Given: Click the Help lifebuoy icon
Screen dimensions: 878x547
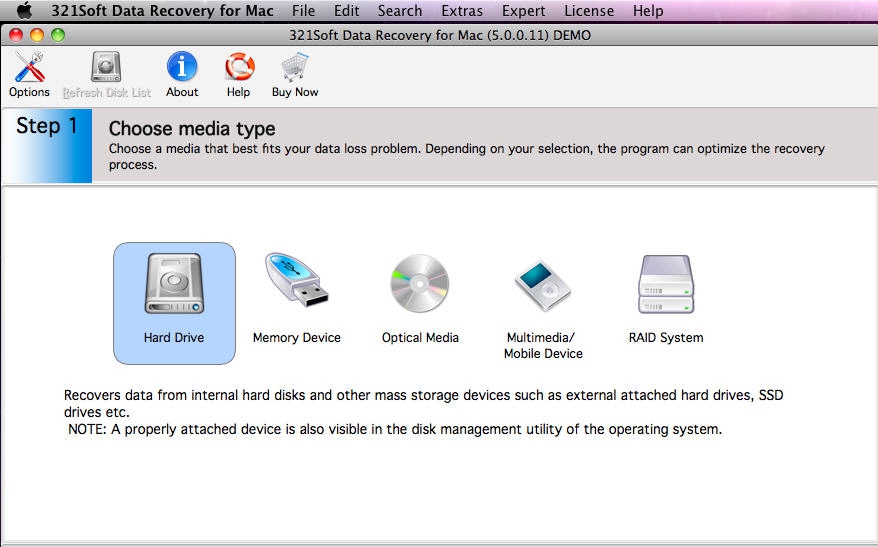Looking at the screenshot, I should click(239, 67).
